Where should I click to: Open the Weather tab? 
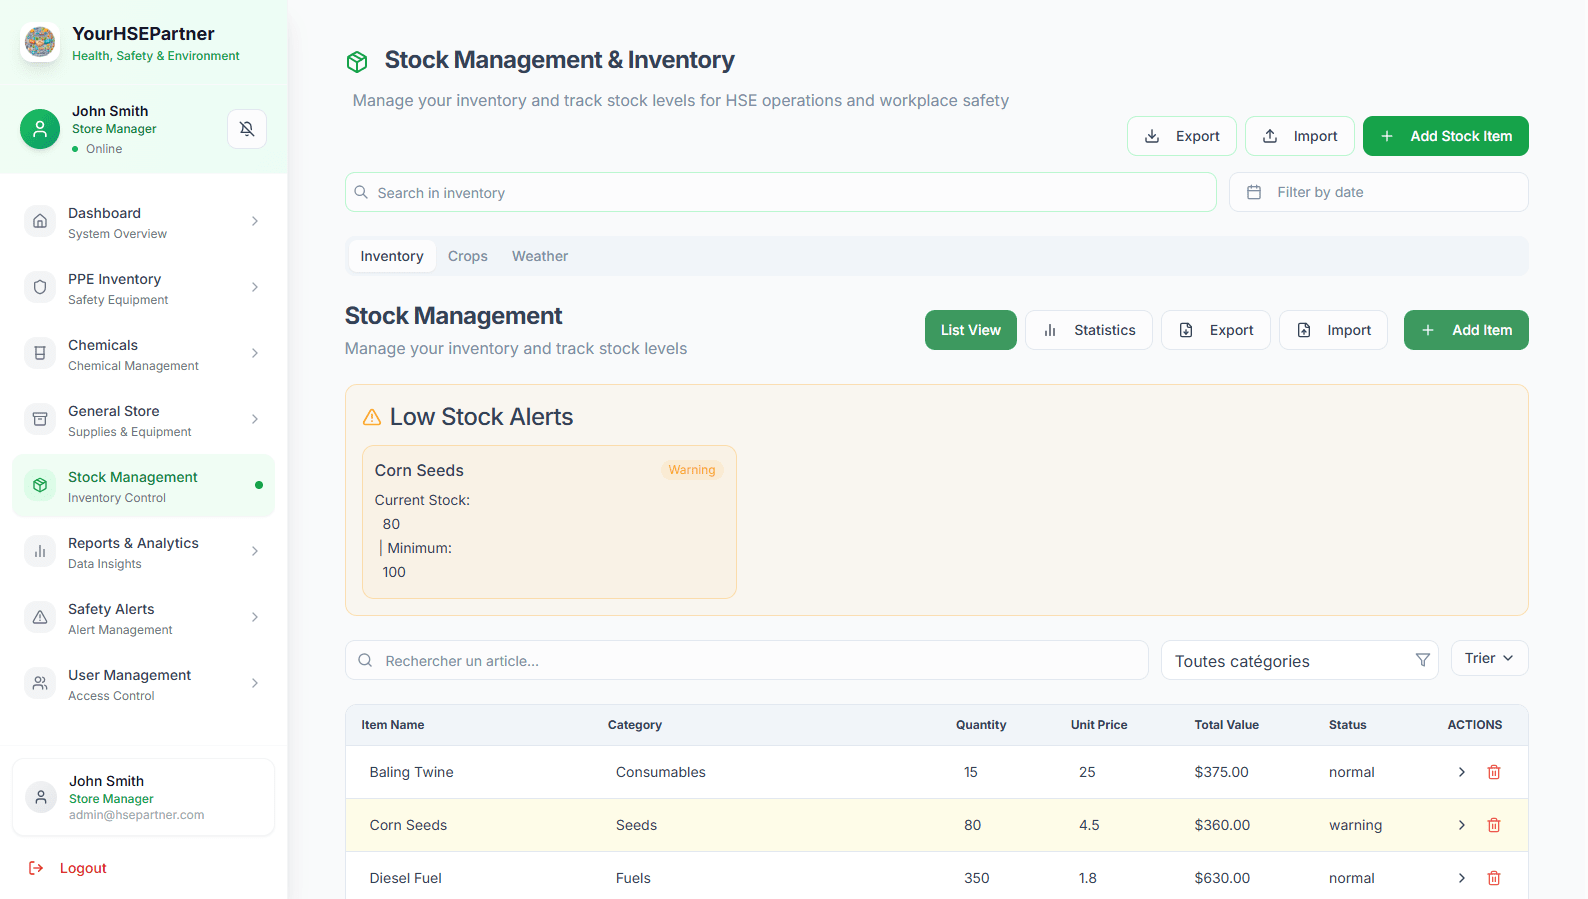pyautogui.click(x=539, y=256)
